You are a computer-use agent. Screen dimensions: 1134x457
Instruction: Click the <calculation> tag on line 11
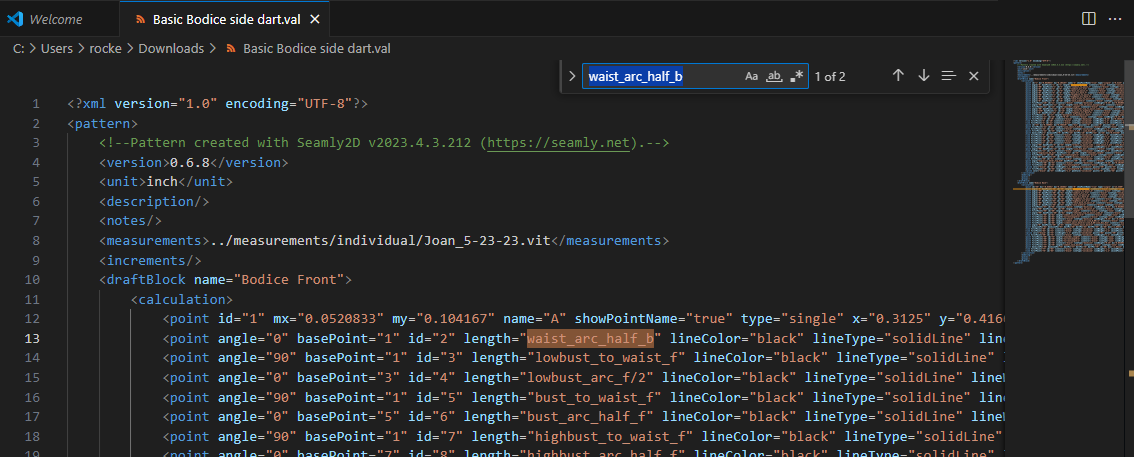point(182,299)
